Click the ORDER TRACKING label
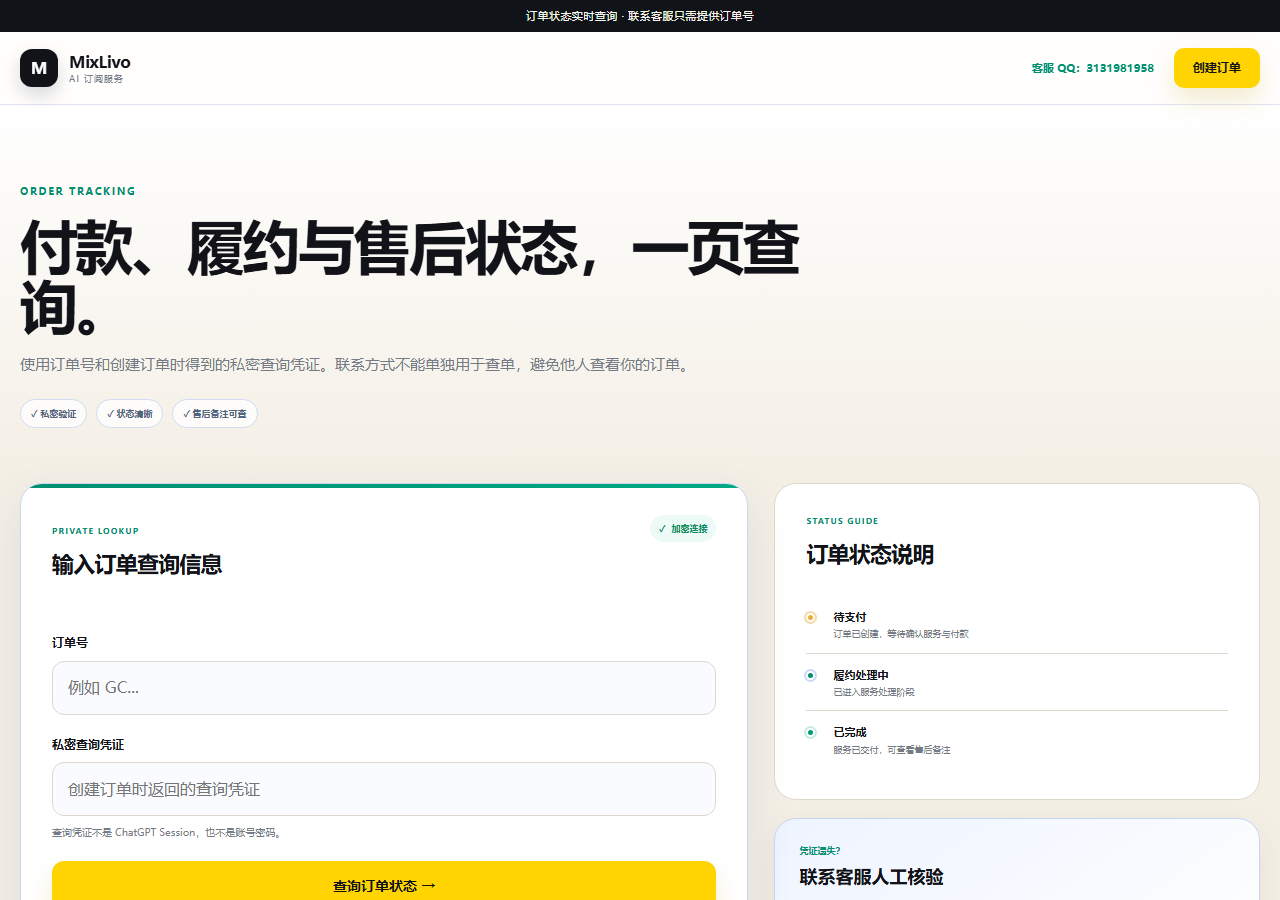Screen dimensions: 1280x900 click(78, 191)
